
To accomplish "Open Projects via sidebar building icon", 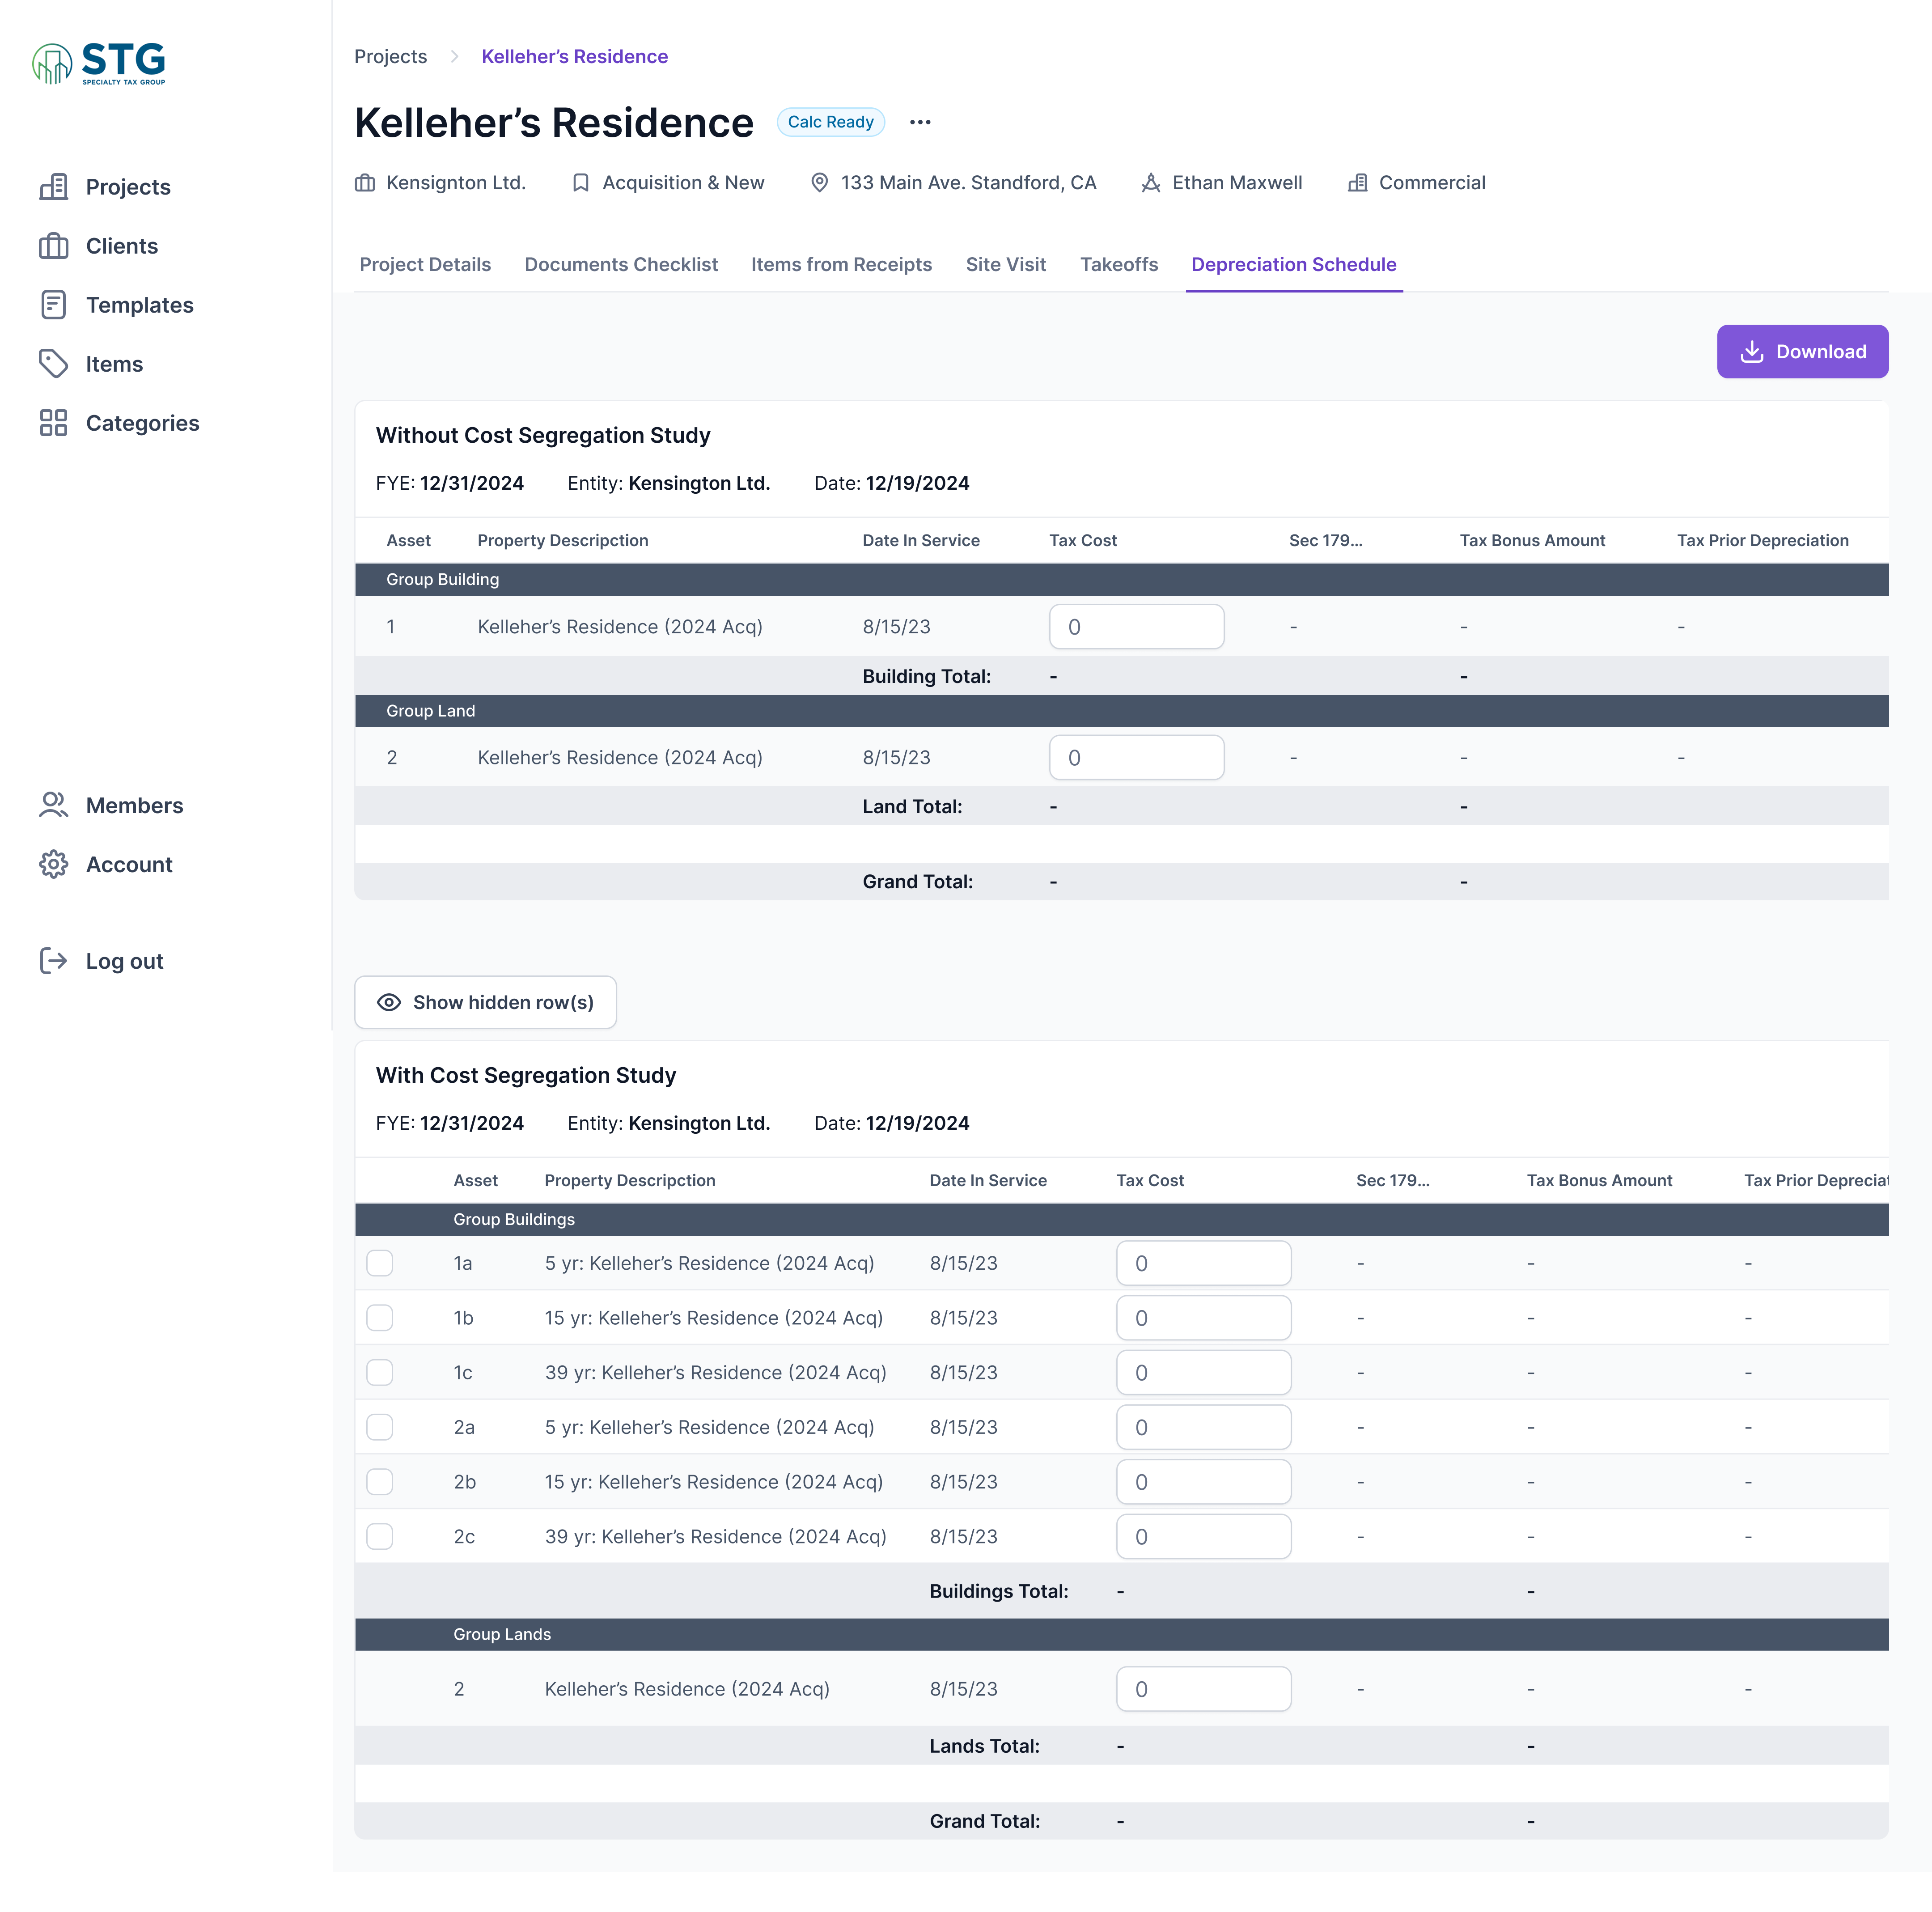I will 53,187.
